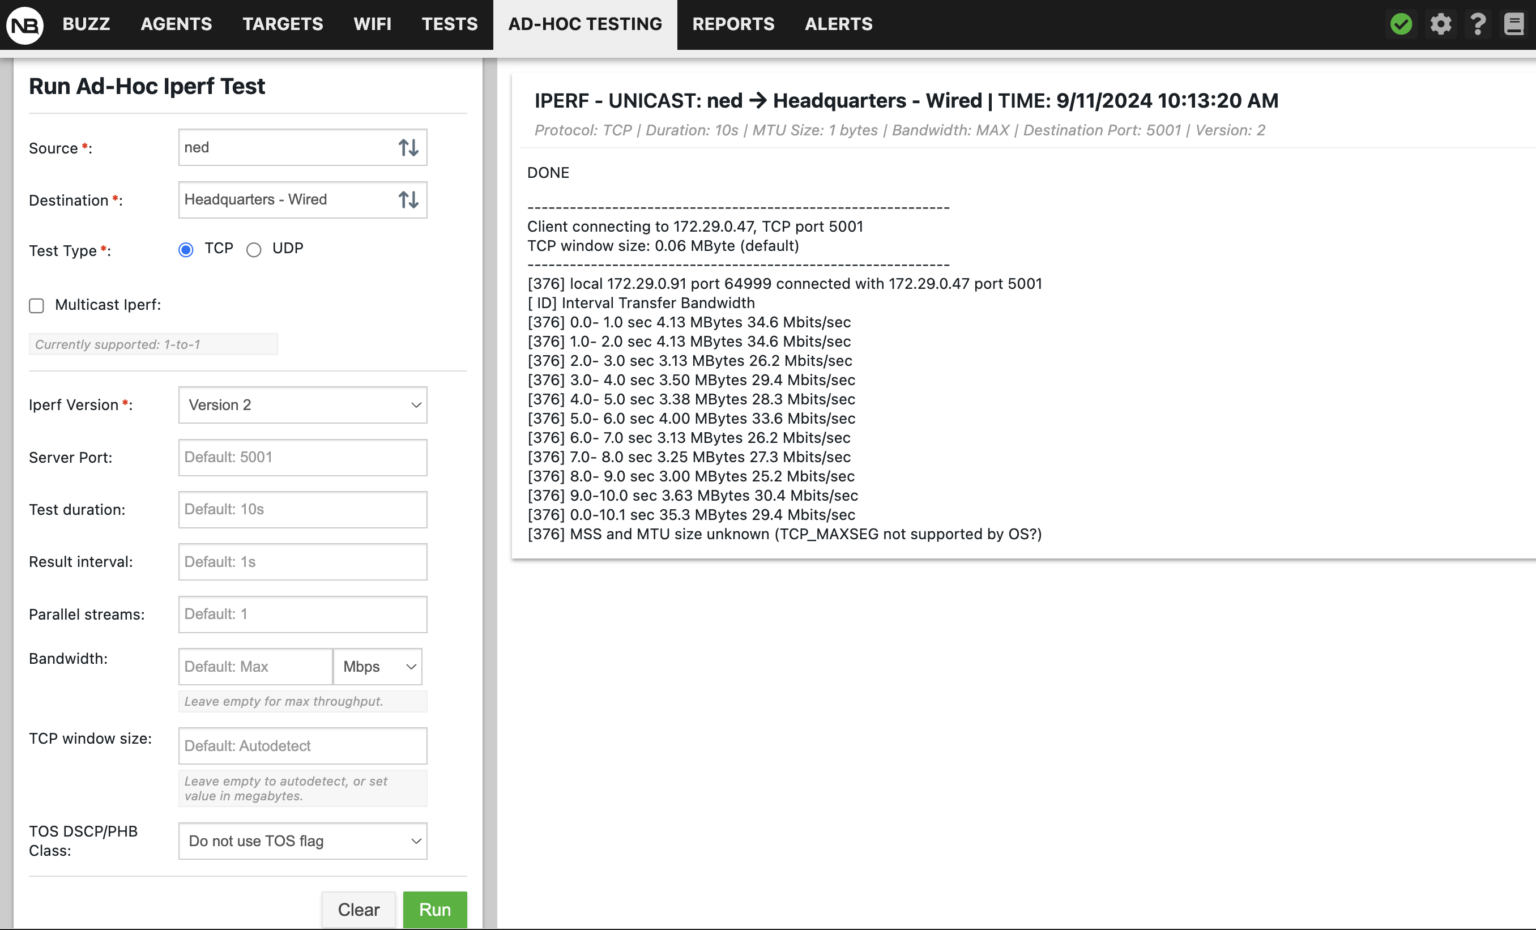Open settings using the gear icon

(x=1440, y=23)
